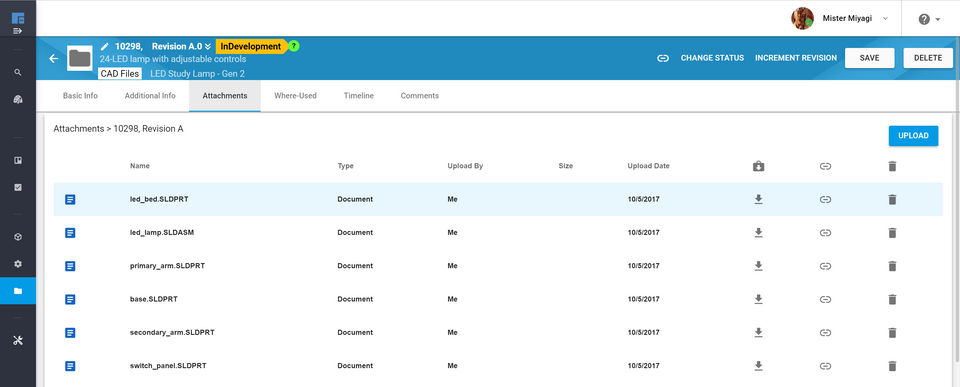Download led_lamp.SLDASM
The image size is (960, 387).
click(759, 233)
